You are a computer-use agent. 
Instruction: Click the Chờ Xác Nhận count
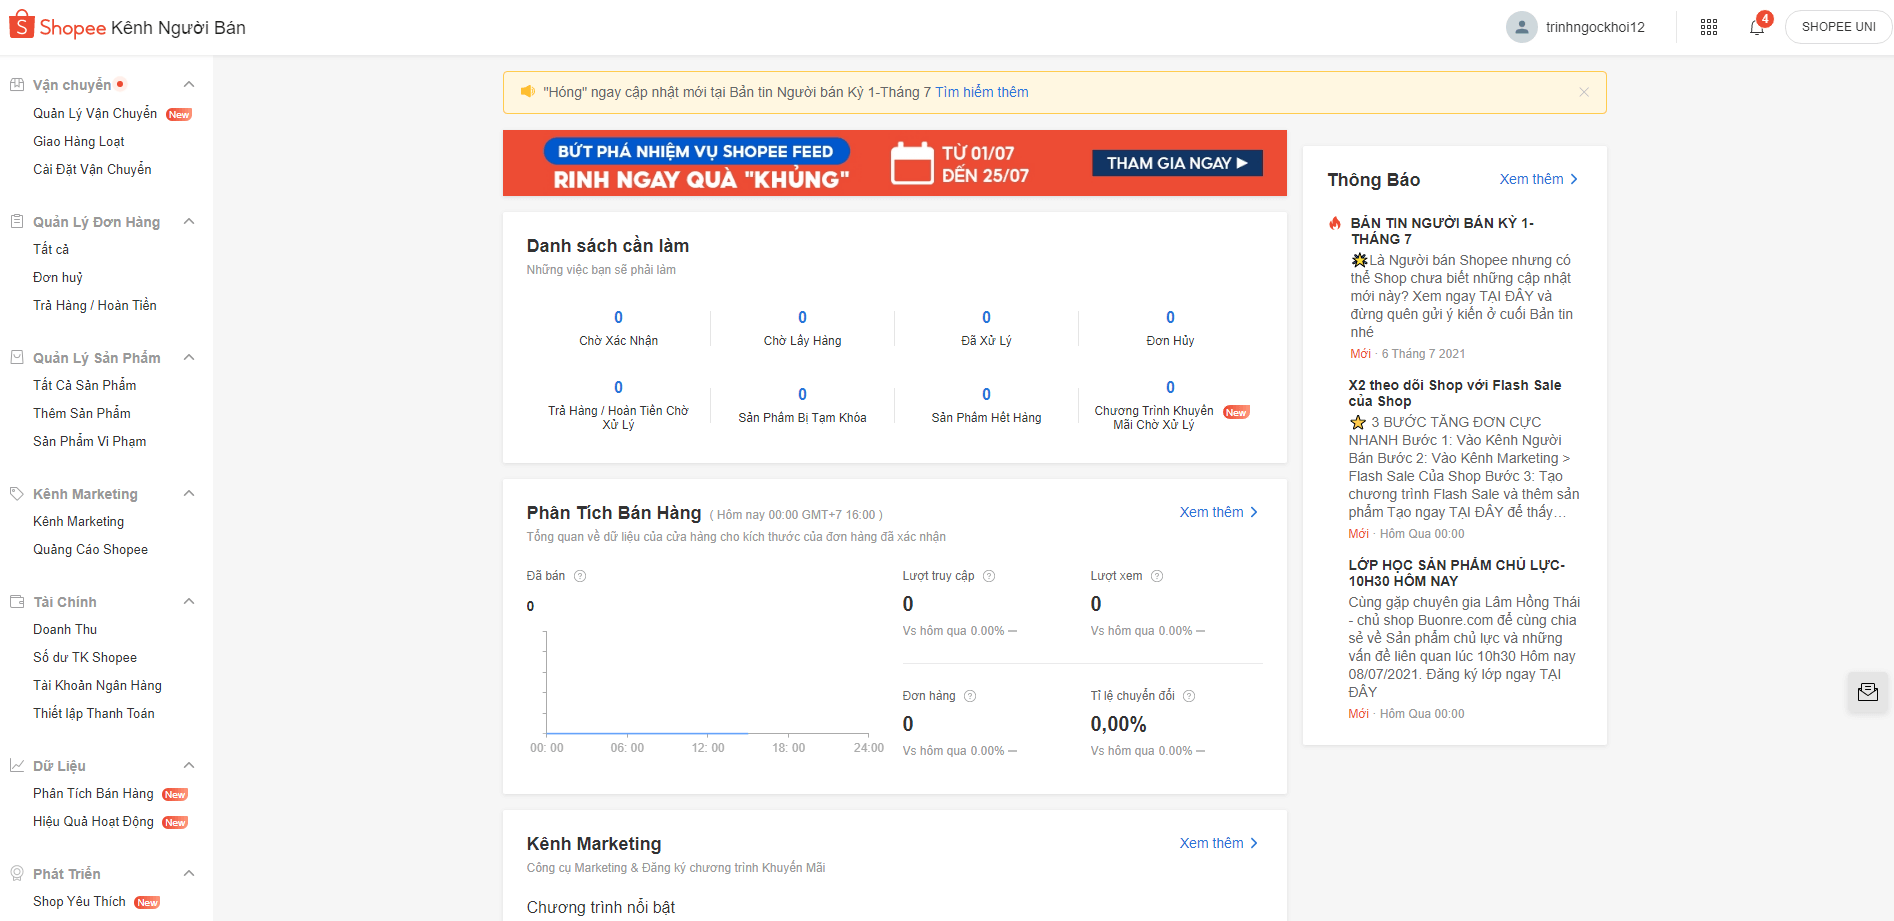618,317
